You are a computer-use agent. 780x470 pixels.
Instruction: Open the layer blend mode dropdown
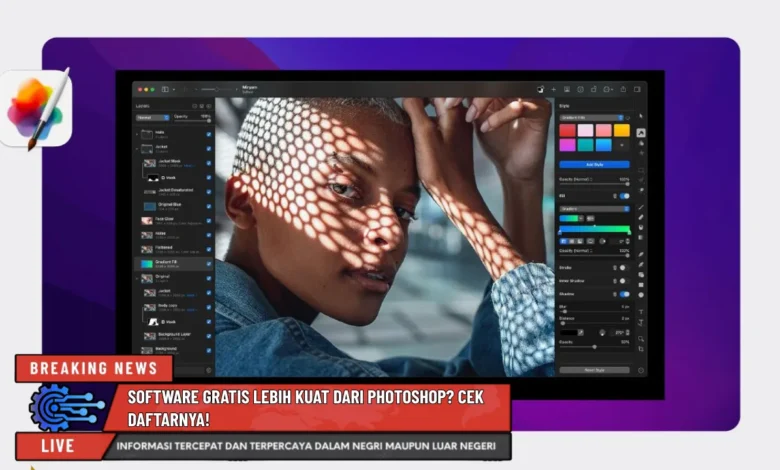click(x=153, y=117)
